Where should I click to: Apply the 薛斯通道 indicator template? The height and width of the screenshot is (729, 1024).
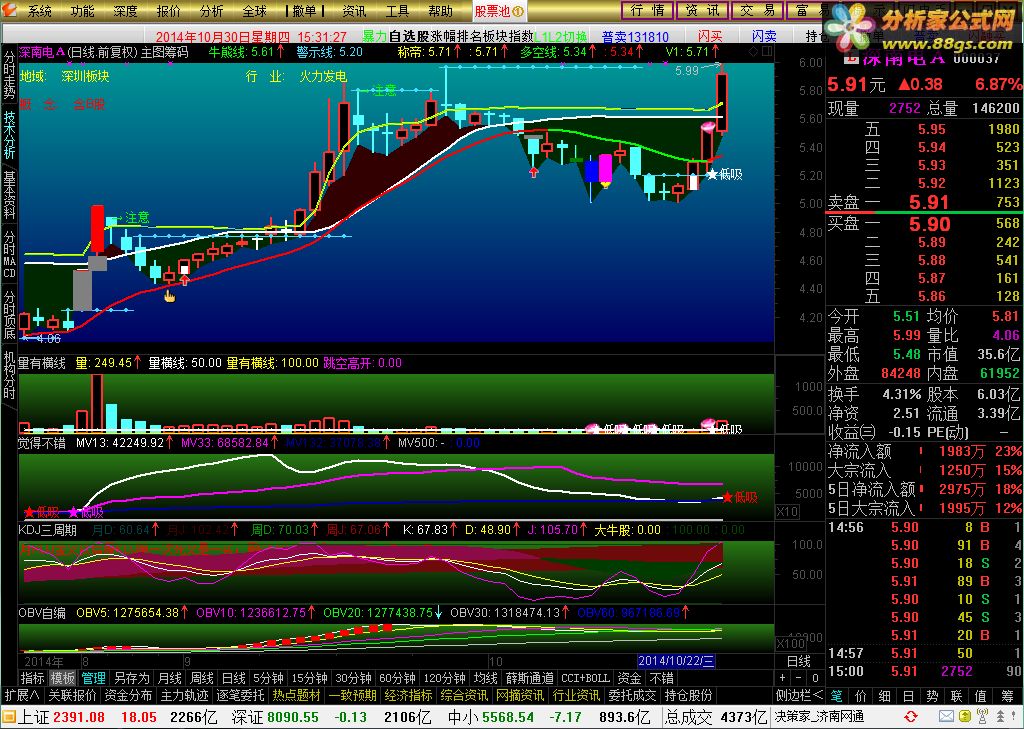[530, 679]
